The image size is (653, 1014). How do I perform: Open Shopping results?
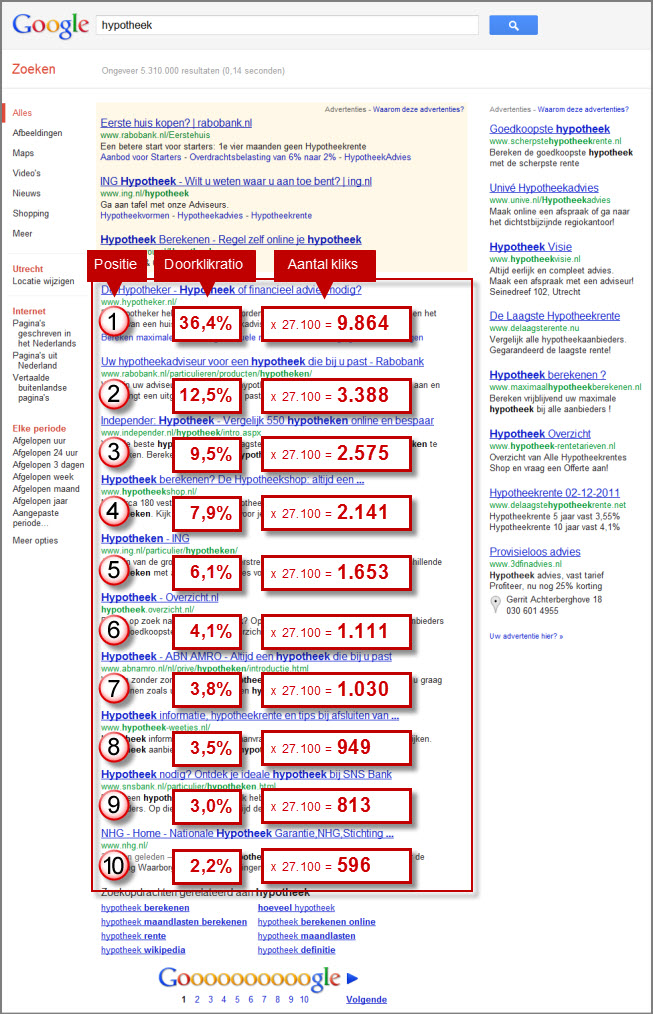(x=30, y=213)
